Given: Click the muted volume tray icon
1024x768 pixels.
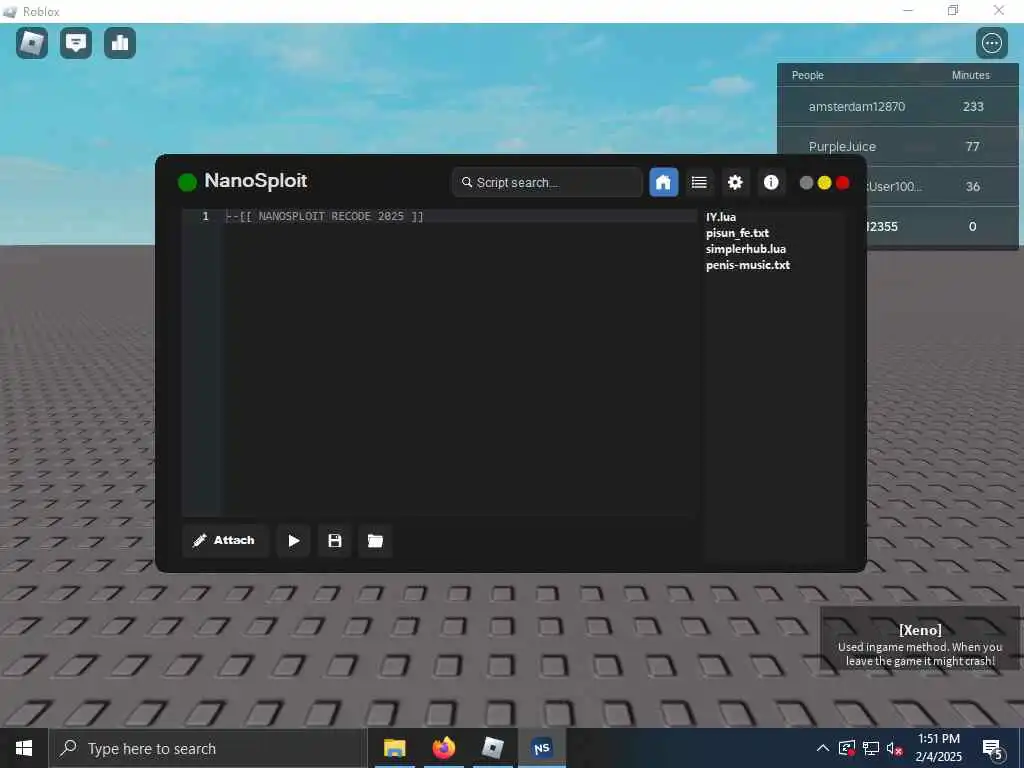Looking at the screenshot, I should click(895, 748).
